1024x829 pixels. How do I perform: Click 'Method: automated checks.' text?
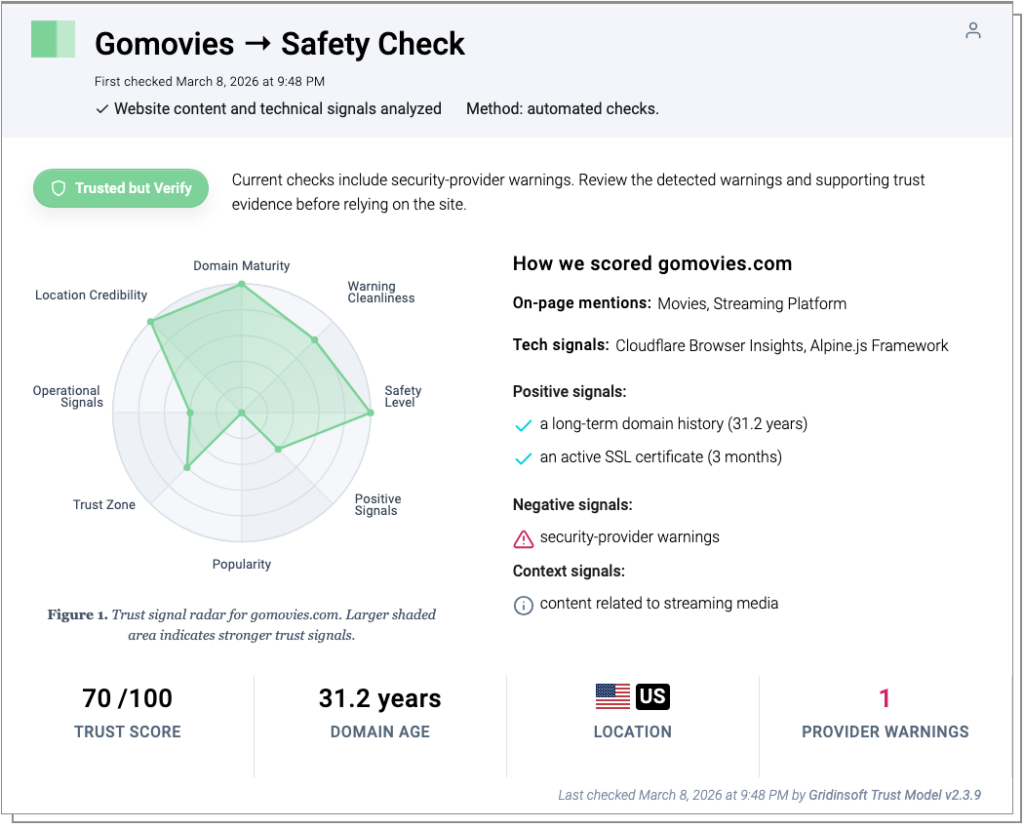pyautogui.click(x=562, y=109)
